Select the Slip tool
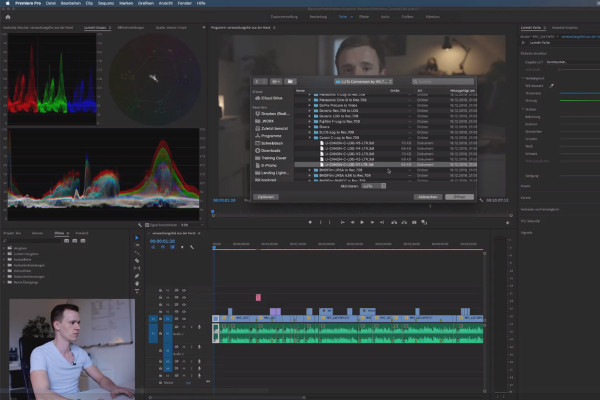 pyautogui.click(x=137, y=268)
